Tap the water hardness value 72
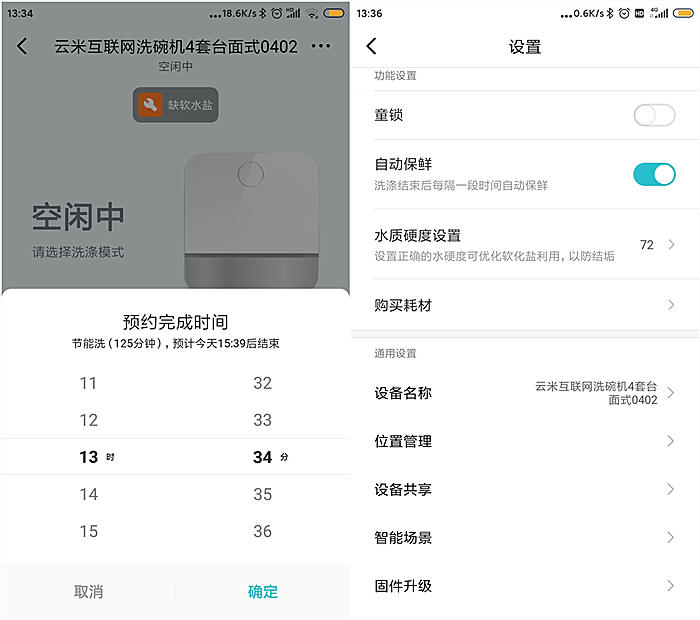Screen dimensions: 700x620 point(646,245)
